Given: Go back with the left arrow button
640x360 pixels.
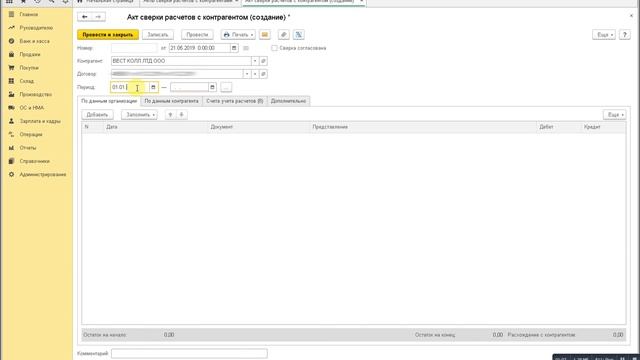Looking at the screenshot, I should point(84,17).
